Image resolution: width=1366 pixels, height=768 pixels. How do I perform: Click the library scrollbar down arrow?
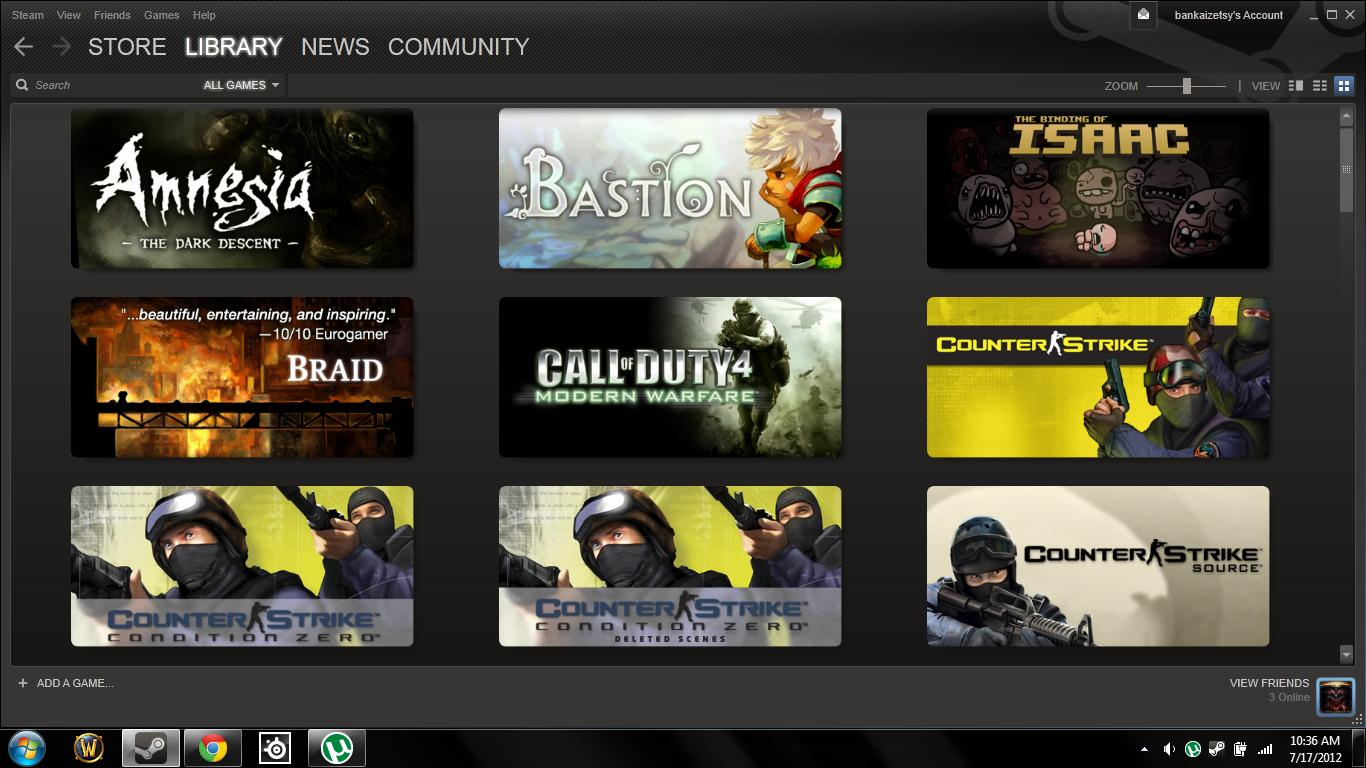pyautogui.click(x=1346, y=654)
